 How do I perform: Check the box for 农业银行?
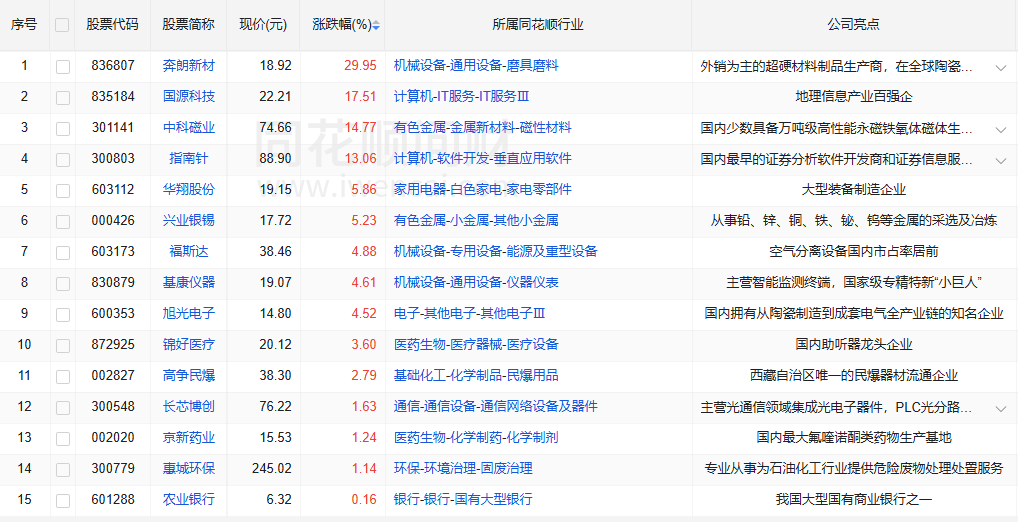pyautogui.click(x=63, y=501)
